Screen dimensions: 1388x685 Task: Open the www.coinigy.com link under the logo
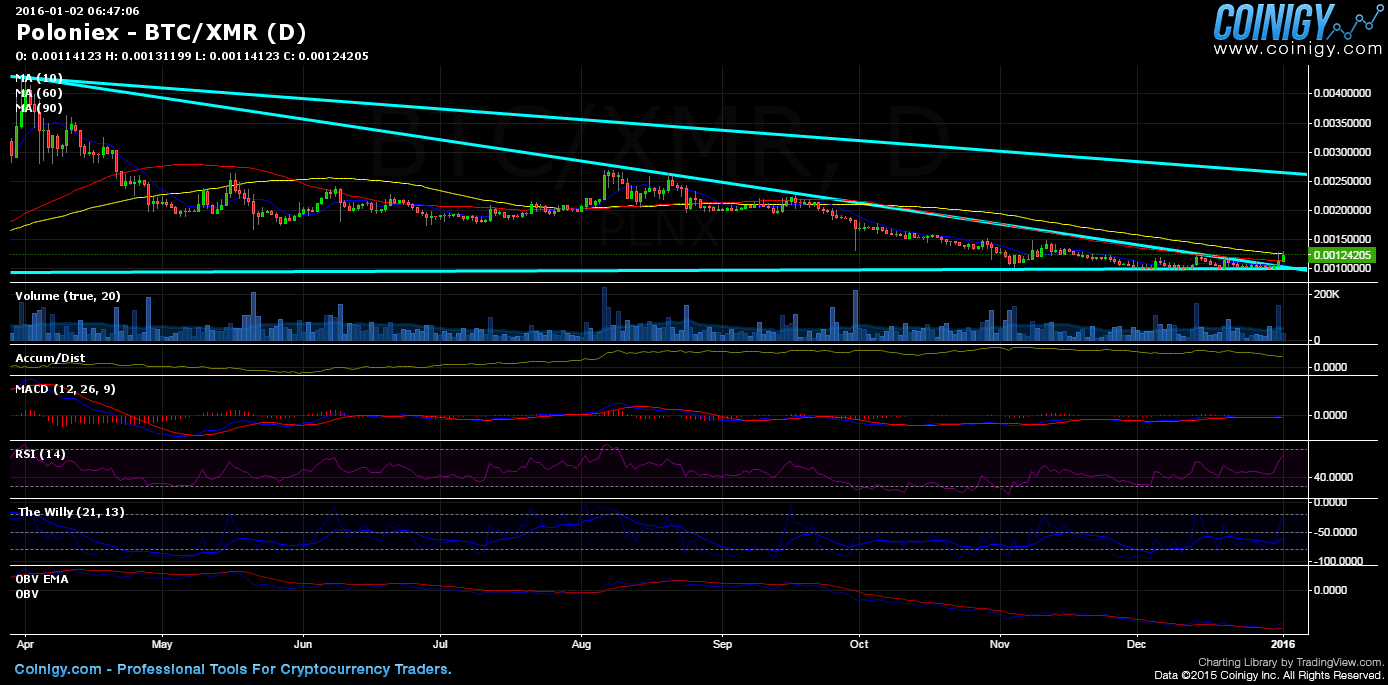[1298, 49]
